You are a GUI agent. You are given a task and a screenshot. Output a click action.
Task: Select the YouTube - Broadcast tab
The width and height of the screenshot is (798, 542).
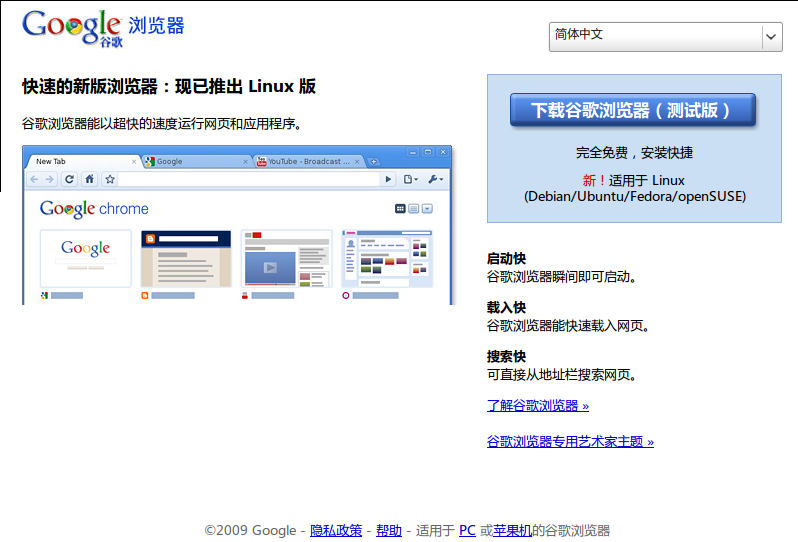pyautogui.click(x=309, y=161)
